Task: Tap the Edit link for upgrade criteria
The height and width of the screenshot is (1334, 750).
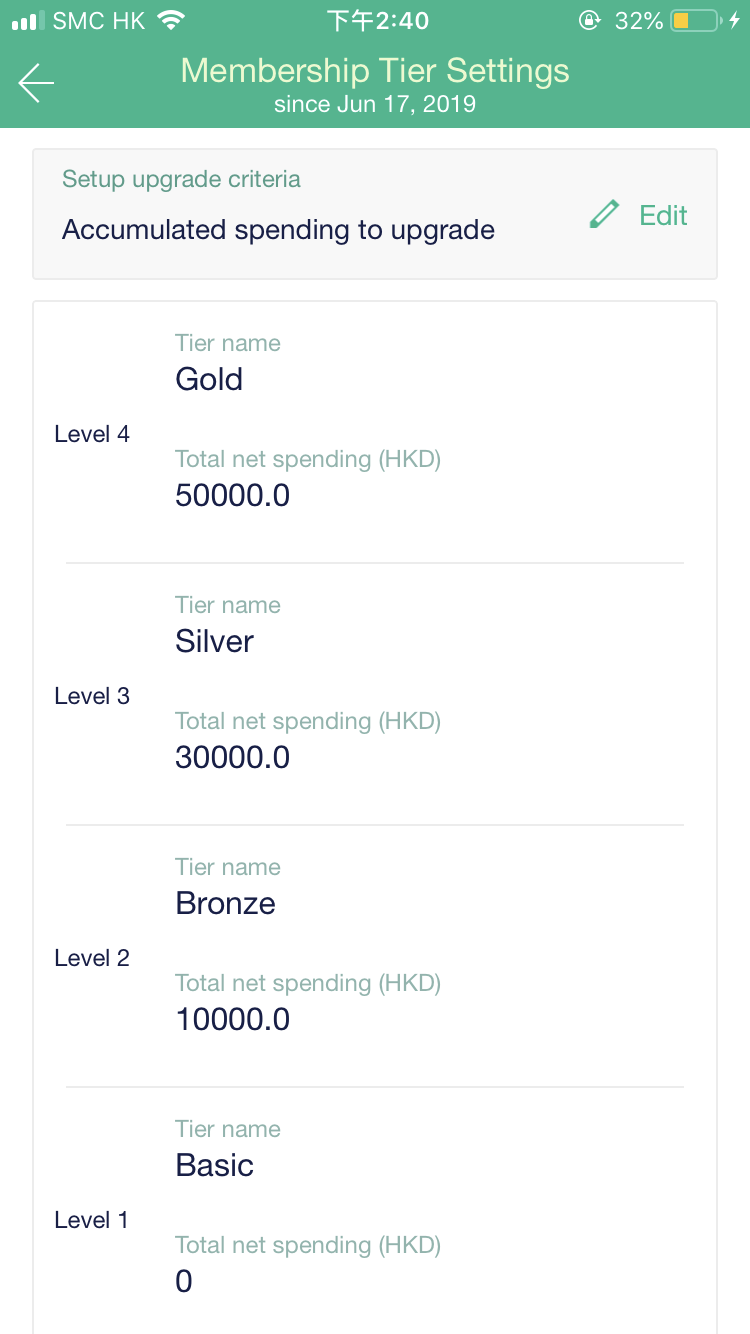Action: [663, 215]
